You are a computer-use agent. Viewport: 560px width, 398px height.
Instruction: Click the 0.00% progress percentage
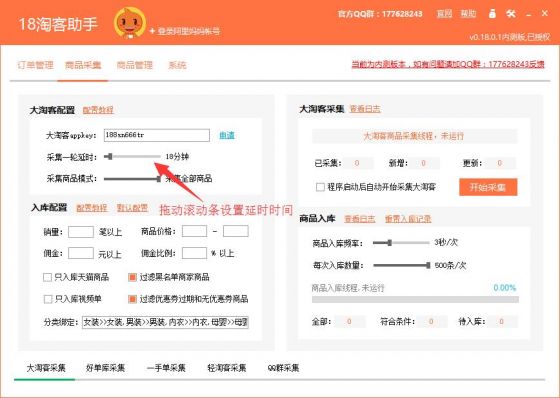coord(505,288)
